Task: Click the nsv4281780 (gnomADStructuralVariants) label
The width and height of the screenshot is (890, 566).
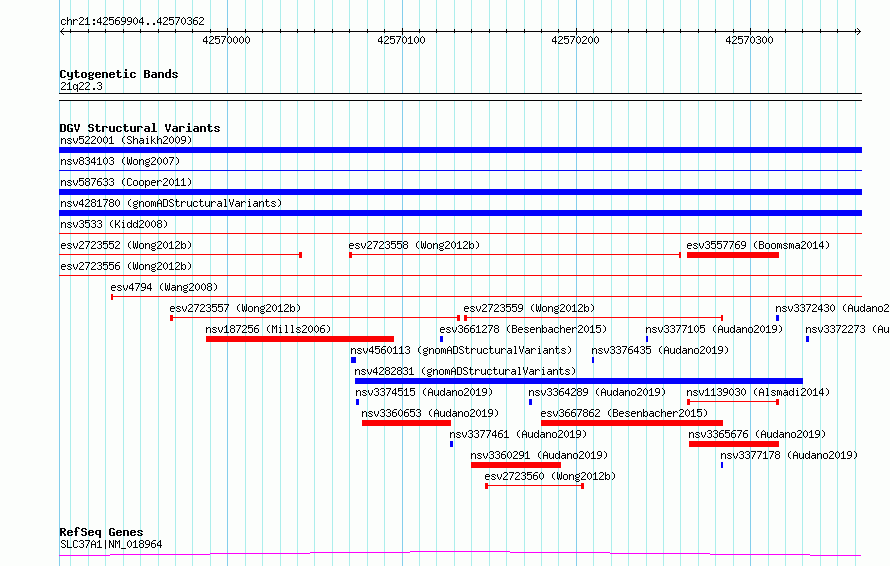Action: (171, 203)
